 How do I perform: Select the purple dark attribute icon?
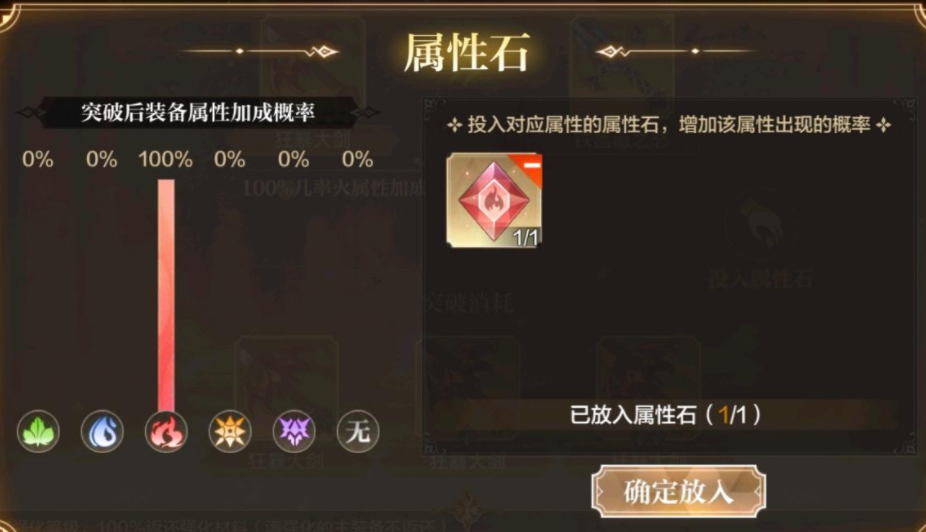coord(294,432)
